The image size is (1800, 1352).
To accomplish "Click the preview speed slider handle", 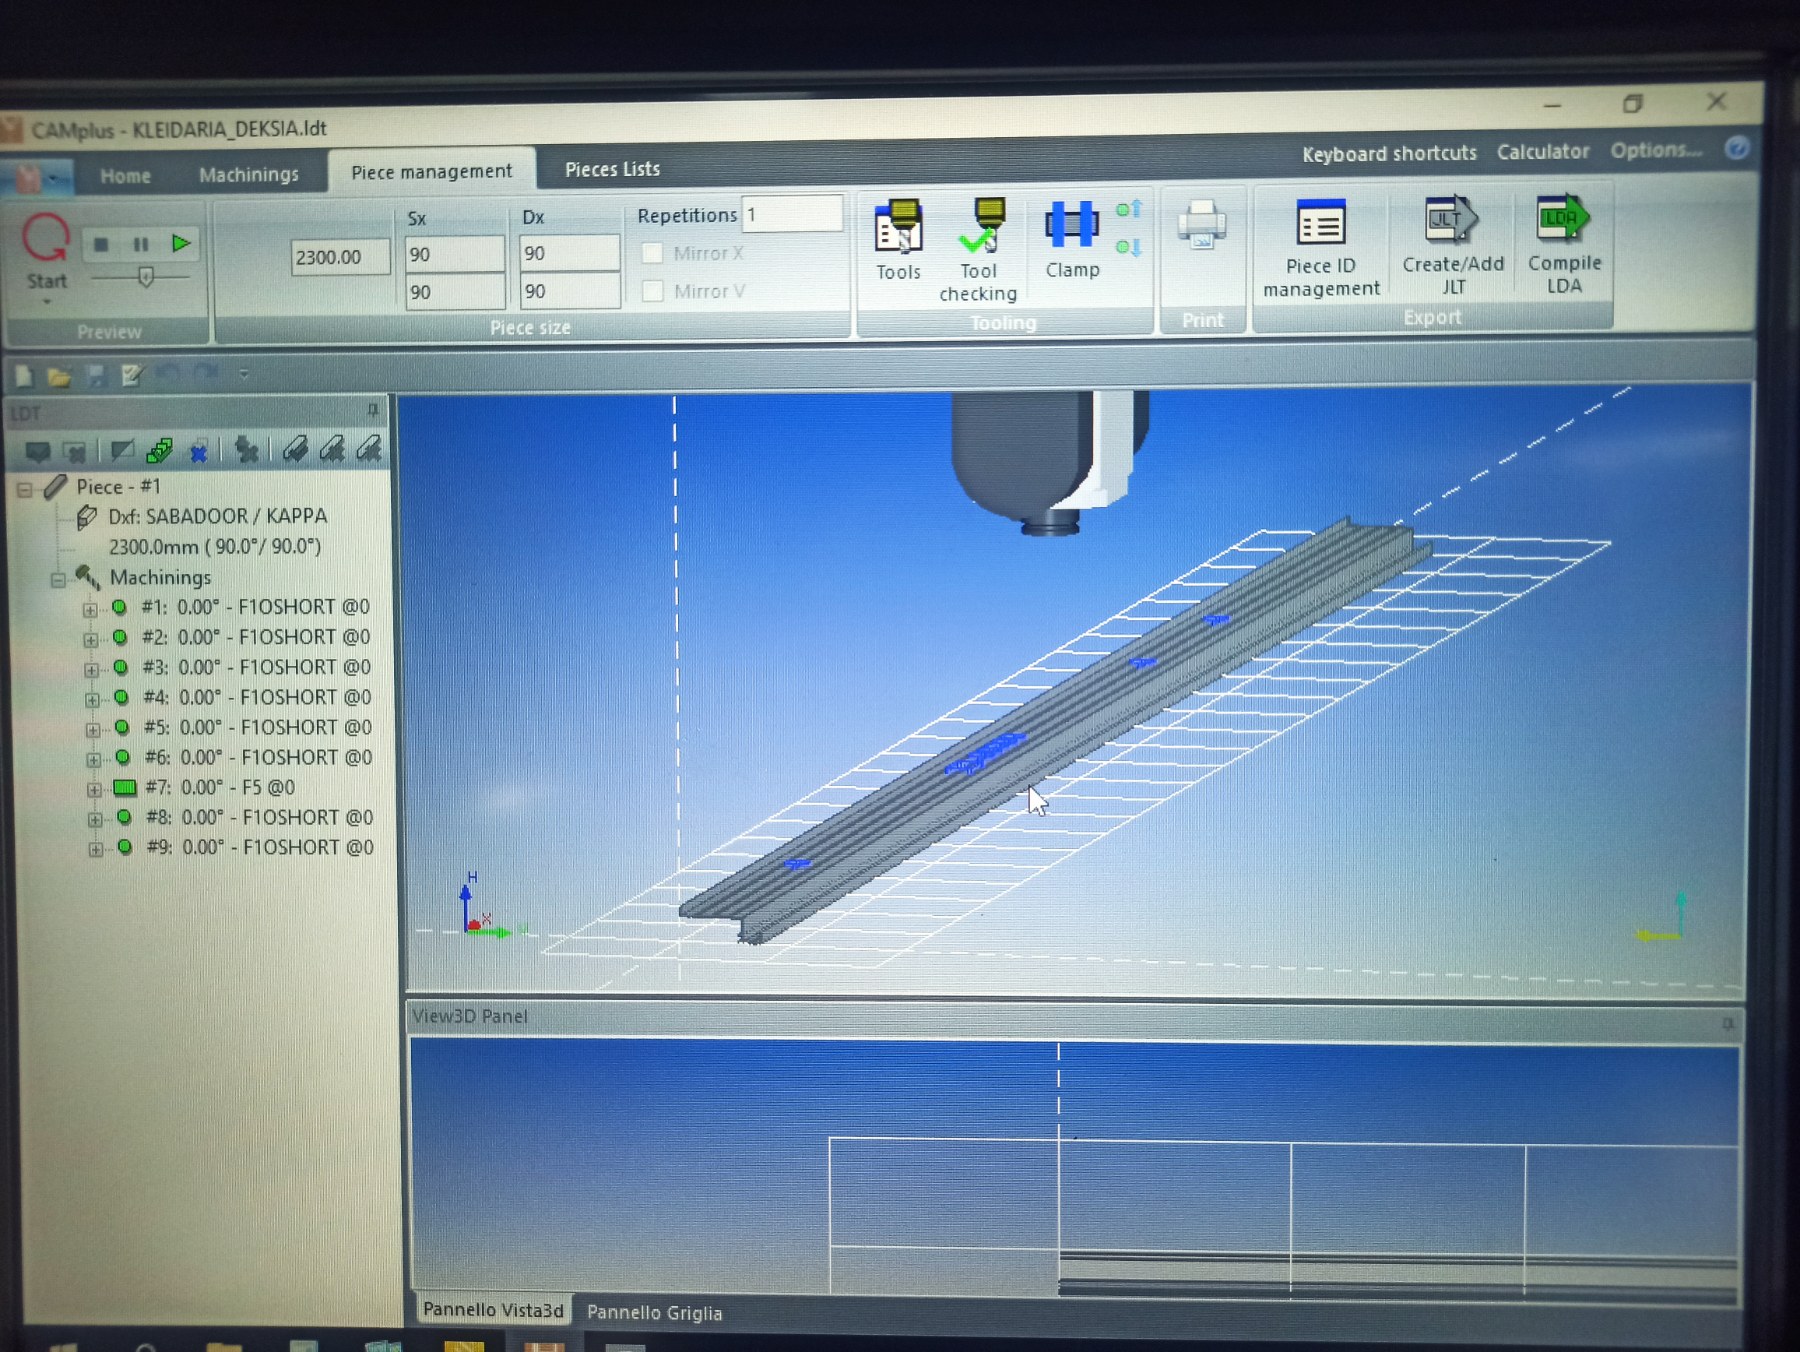I will [146, 277].
